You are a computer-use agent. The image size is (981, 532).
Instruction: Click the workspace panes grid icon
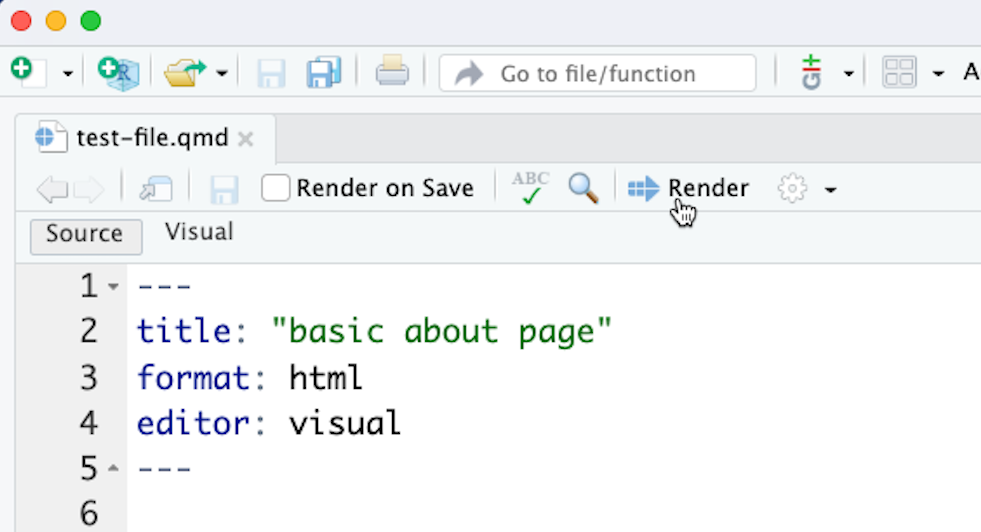pos(899,73)
